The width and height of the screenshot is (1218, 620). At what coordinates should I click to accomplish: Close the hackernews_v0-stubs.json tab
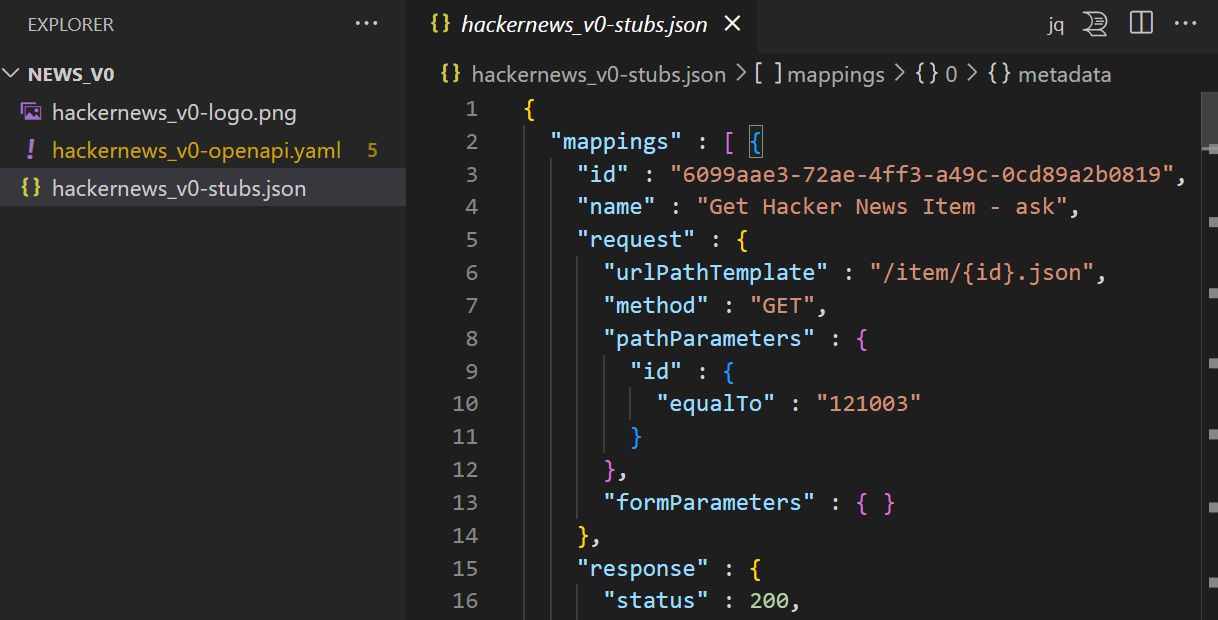tap(732, 24)
